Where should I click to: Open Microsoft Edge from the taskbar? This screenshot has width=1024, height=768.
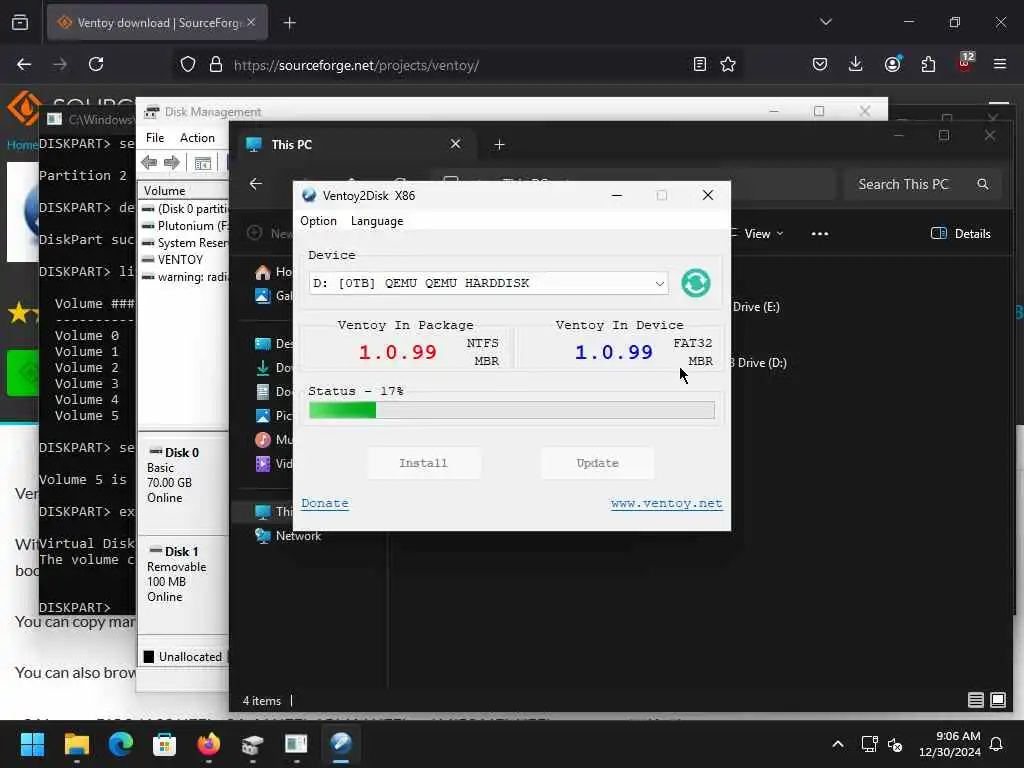point(120,743)
